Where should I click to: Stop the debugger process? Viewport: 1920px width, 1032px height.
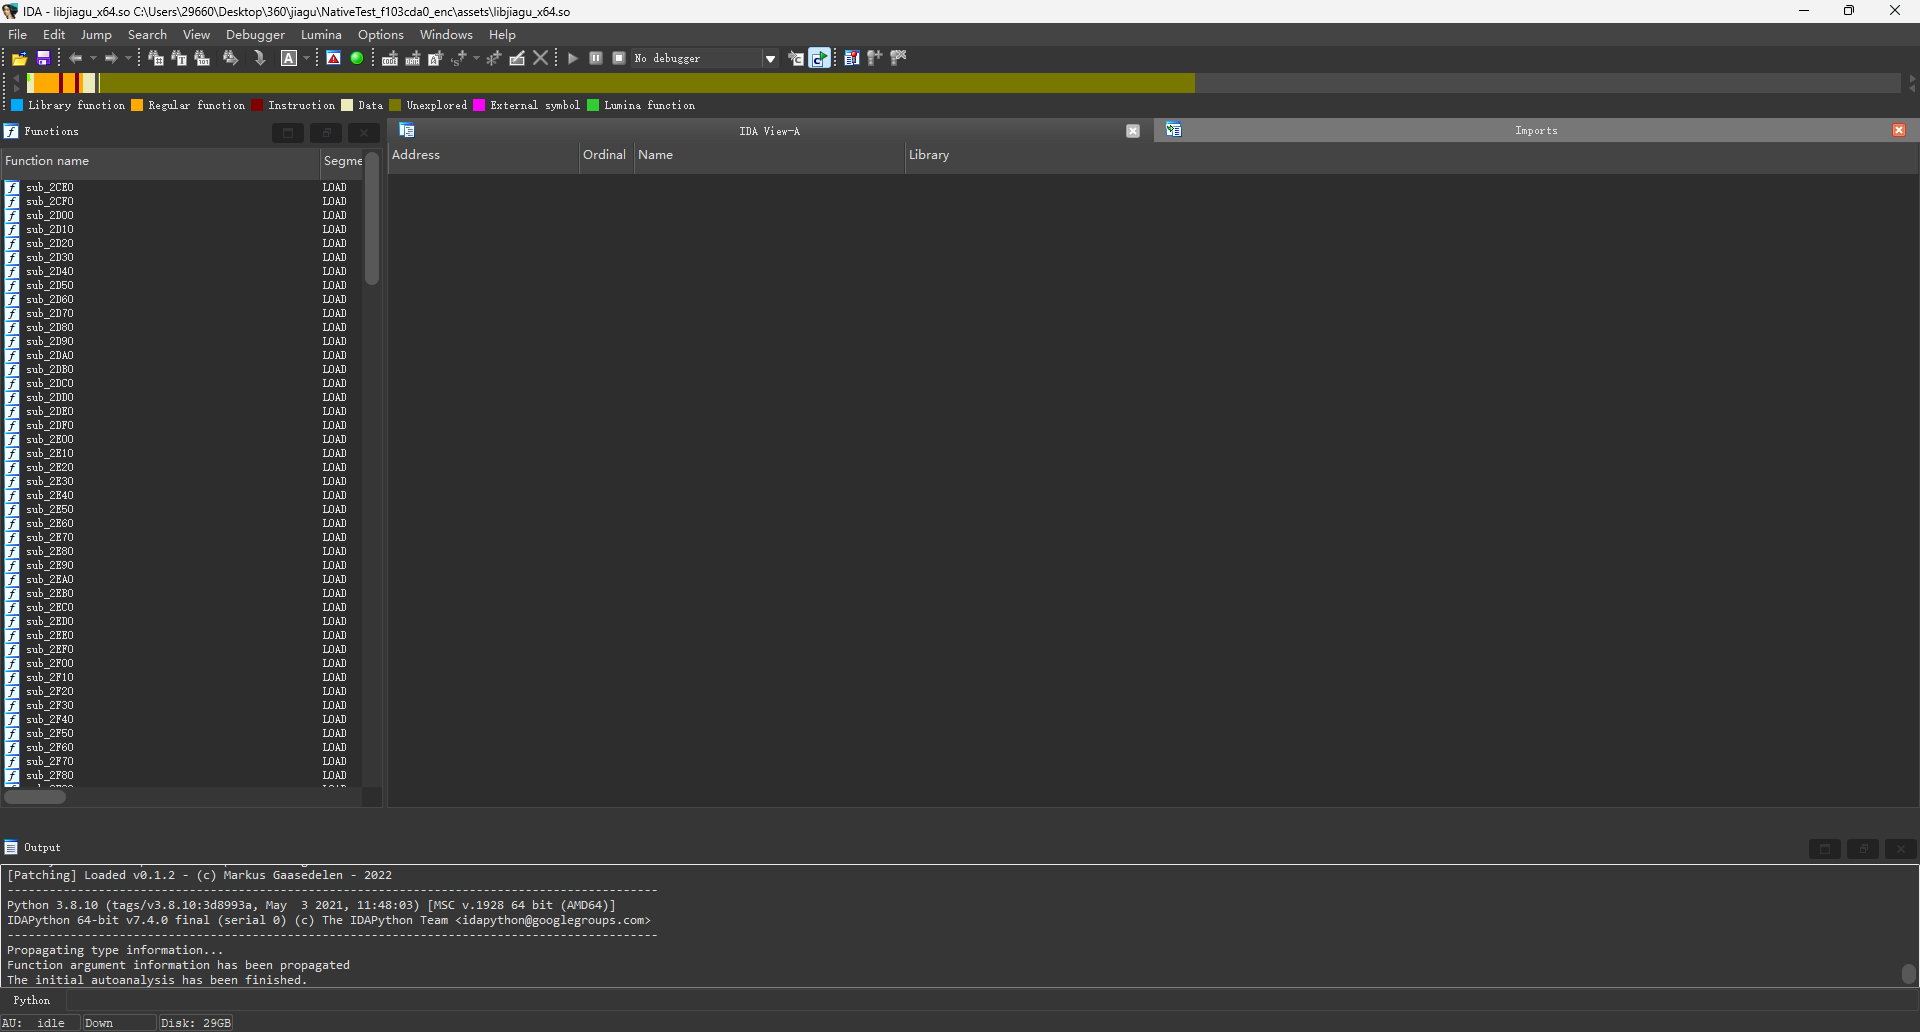[619, 58]
